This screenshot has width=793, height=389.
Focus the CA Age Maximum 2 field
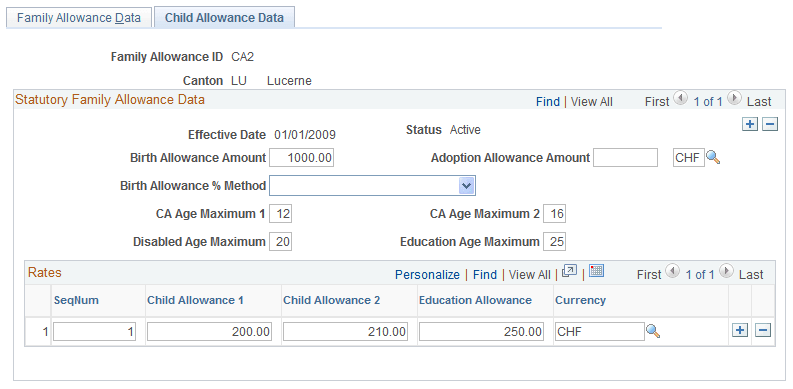pyautogui.click(x=554, y=214)
